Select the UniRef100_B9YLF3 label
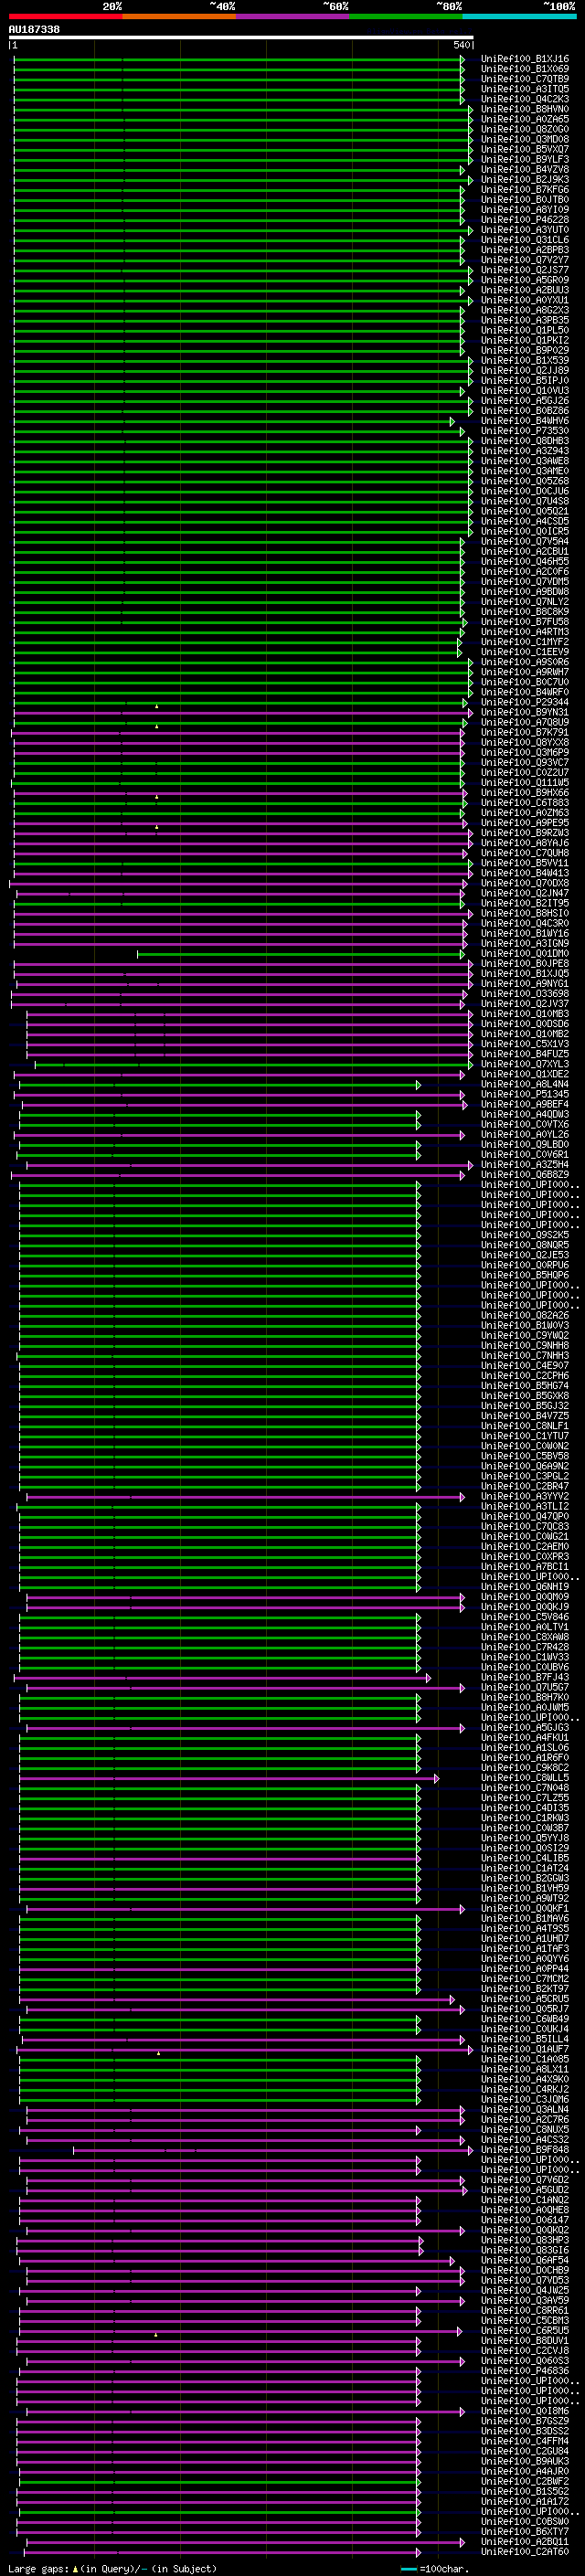585x2576 pixels. [525, 159]
